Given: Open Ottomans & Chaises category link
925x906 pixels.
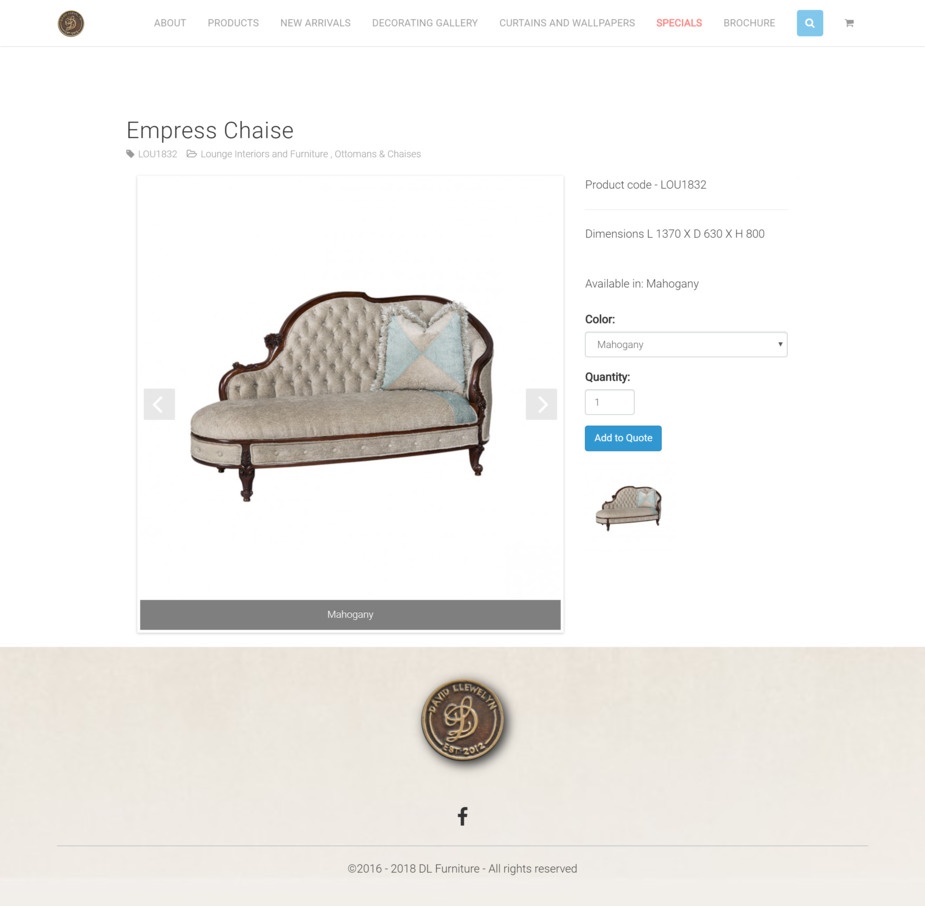Looking at the screenshot, I should (378, 154).
